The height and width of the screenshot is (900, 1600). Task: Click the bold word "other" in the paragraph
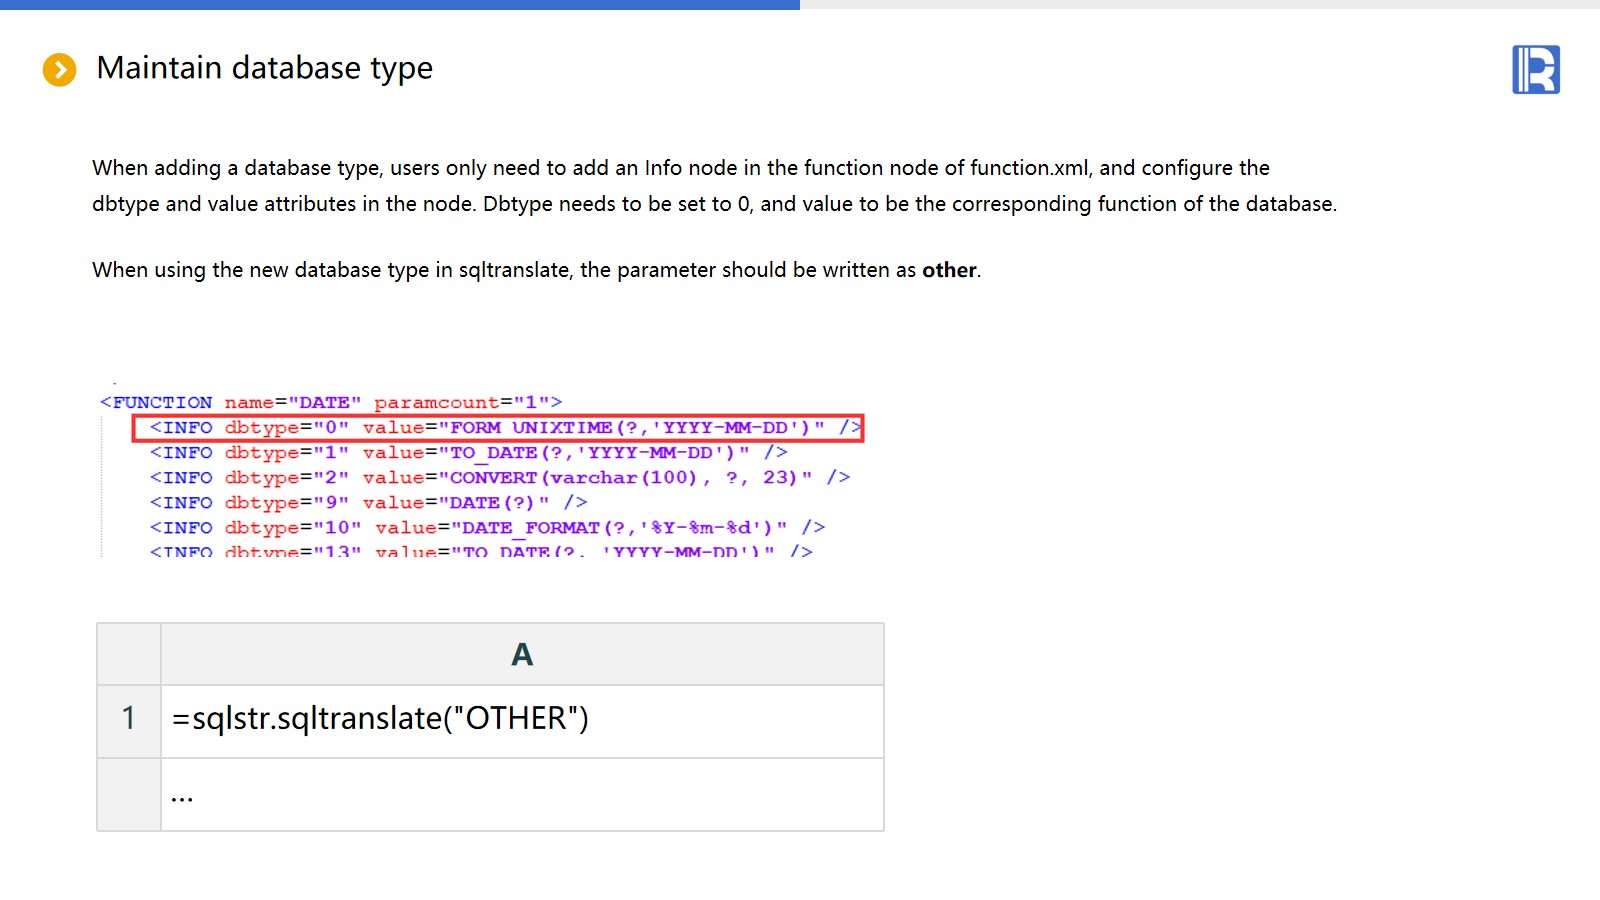948,270
